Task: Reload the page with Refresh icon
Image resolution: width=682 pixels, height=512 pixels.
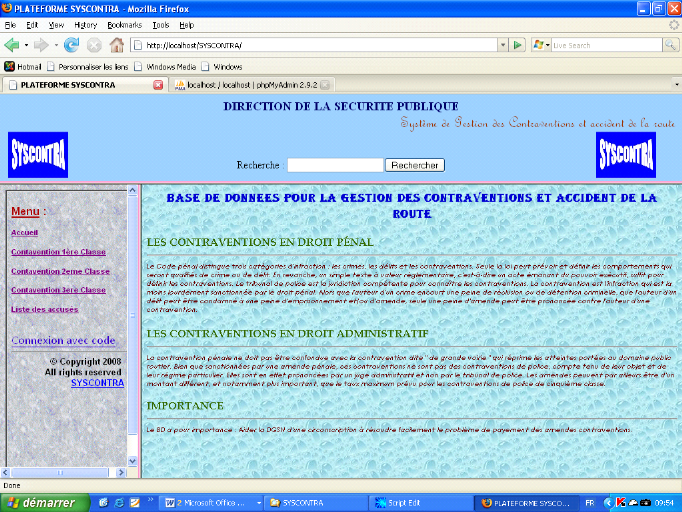Action: tap(71, 45)
